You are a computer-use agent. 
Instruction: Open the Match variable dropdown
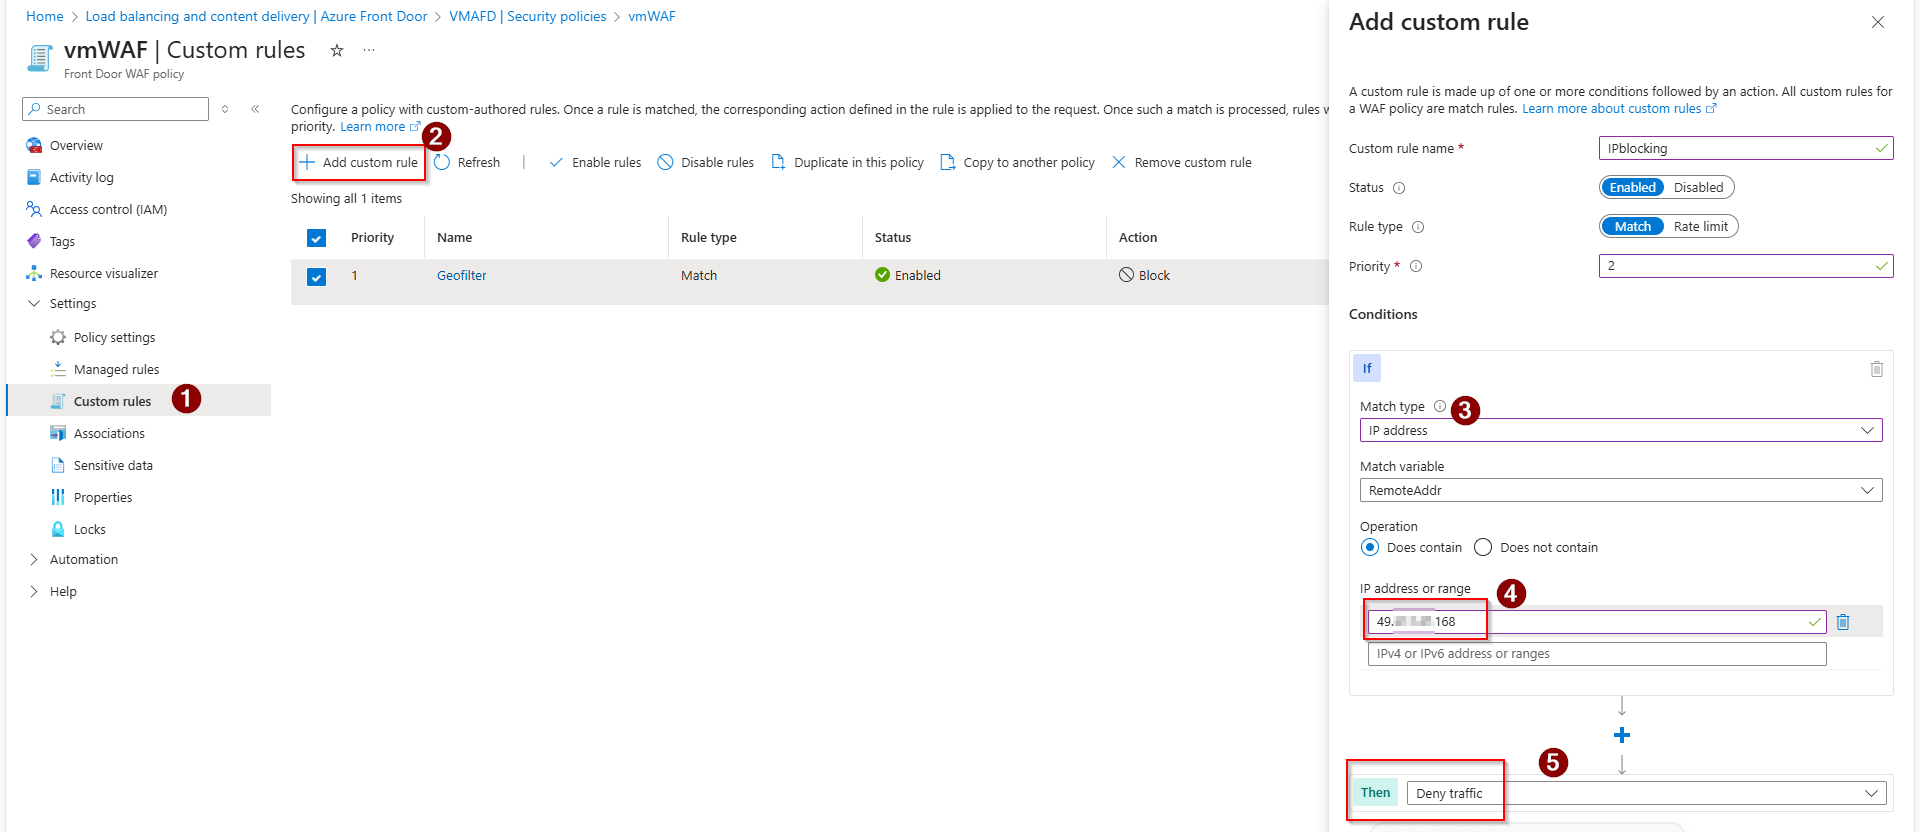1620,490
